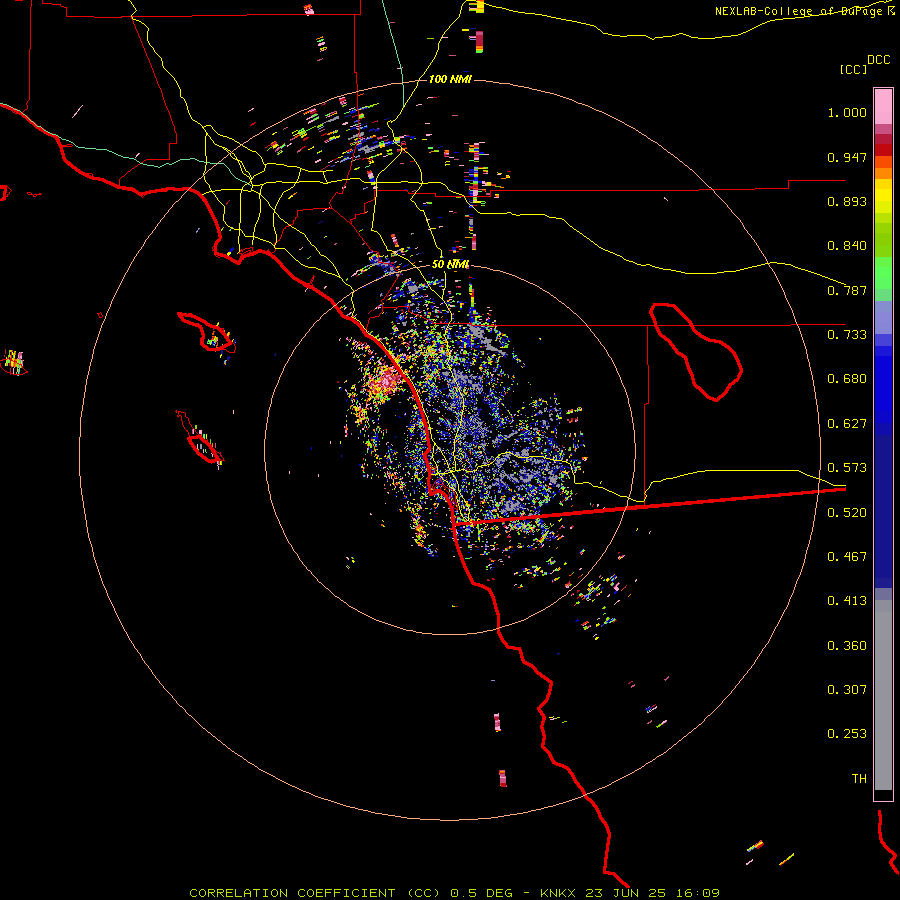900x900 pixels.
Task: Select the 0.360 scale value
Action: coord(847,646)
